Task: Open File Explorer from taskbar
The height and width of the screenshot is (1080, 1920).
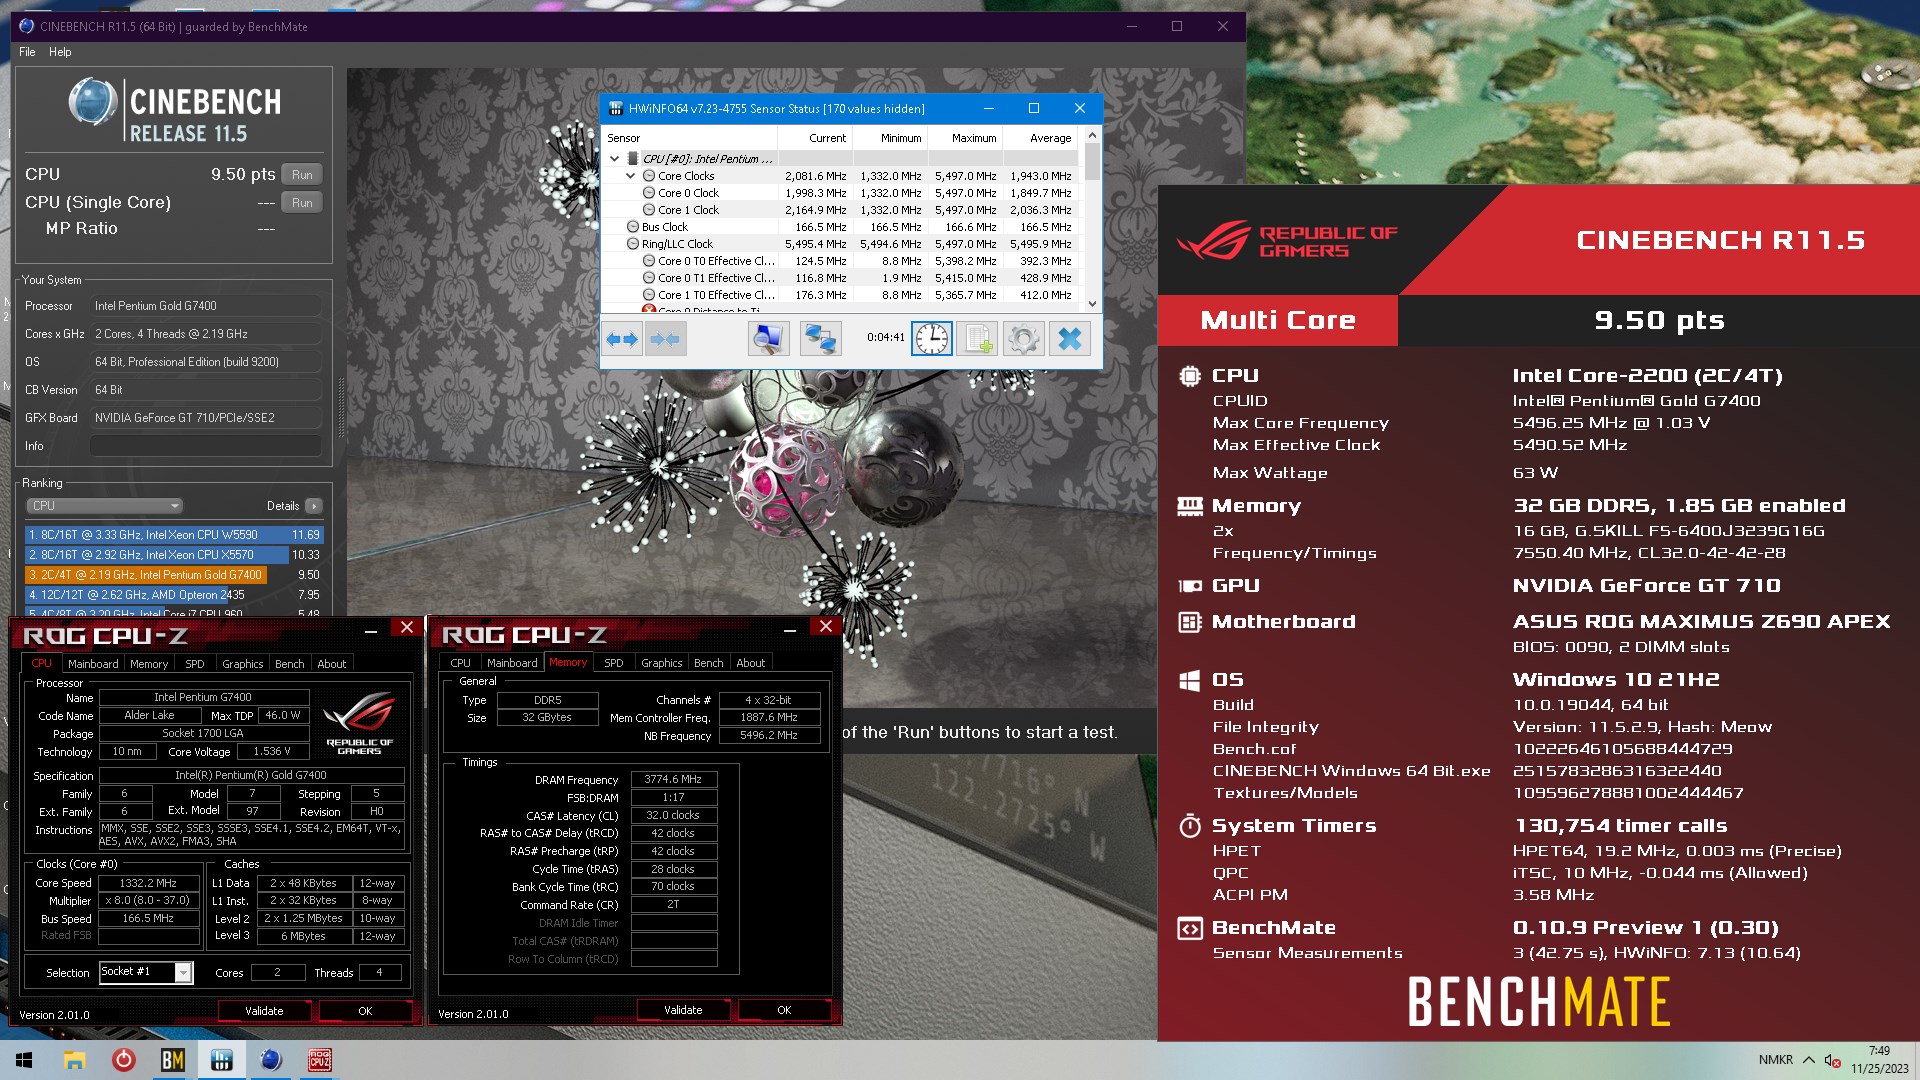Action: point(74,1060)
